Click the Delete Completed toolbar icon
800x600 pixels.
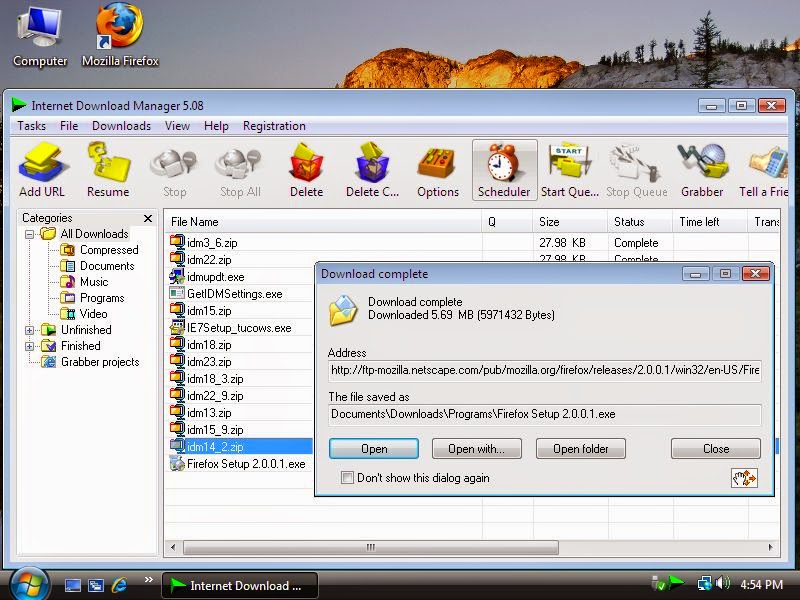pyautogui.click(x=372, y=170)
